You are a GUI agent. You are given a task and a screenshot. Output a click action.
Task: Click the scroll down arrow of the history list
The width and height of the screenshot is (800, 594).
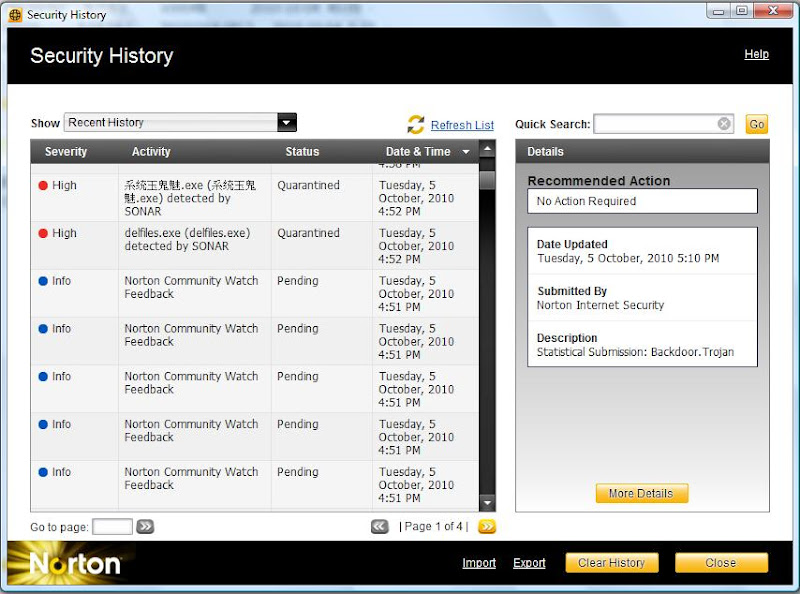[487, 503]
